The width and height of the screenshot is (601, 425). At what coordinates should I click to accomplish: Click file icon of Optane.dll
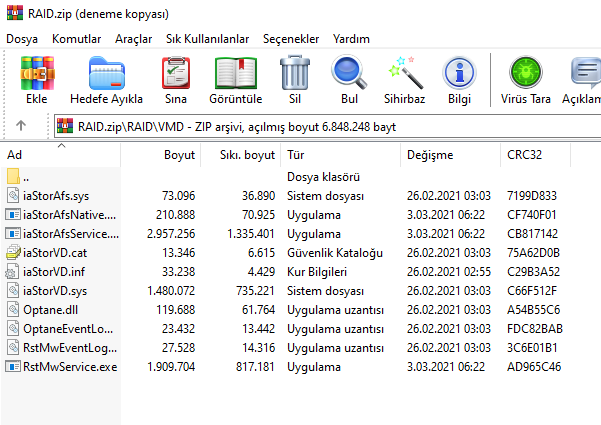13,309
